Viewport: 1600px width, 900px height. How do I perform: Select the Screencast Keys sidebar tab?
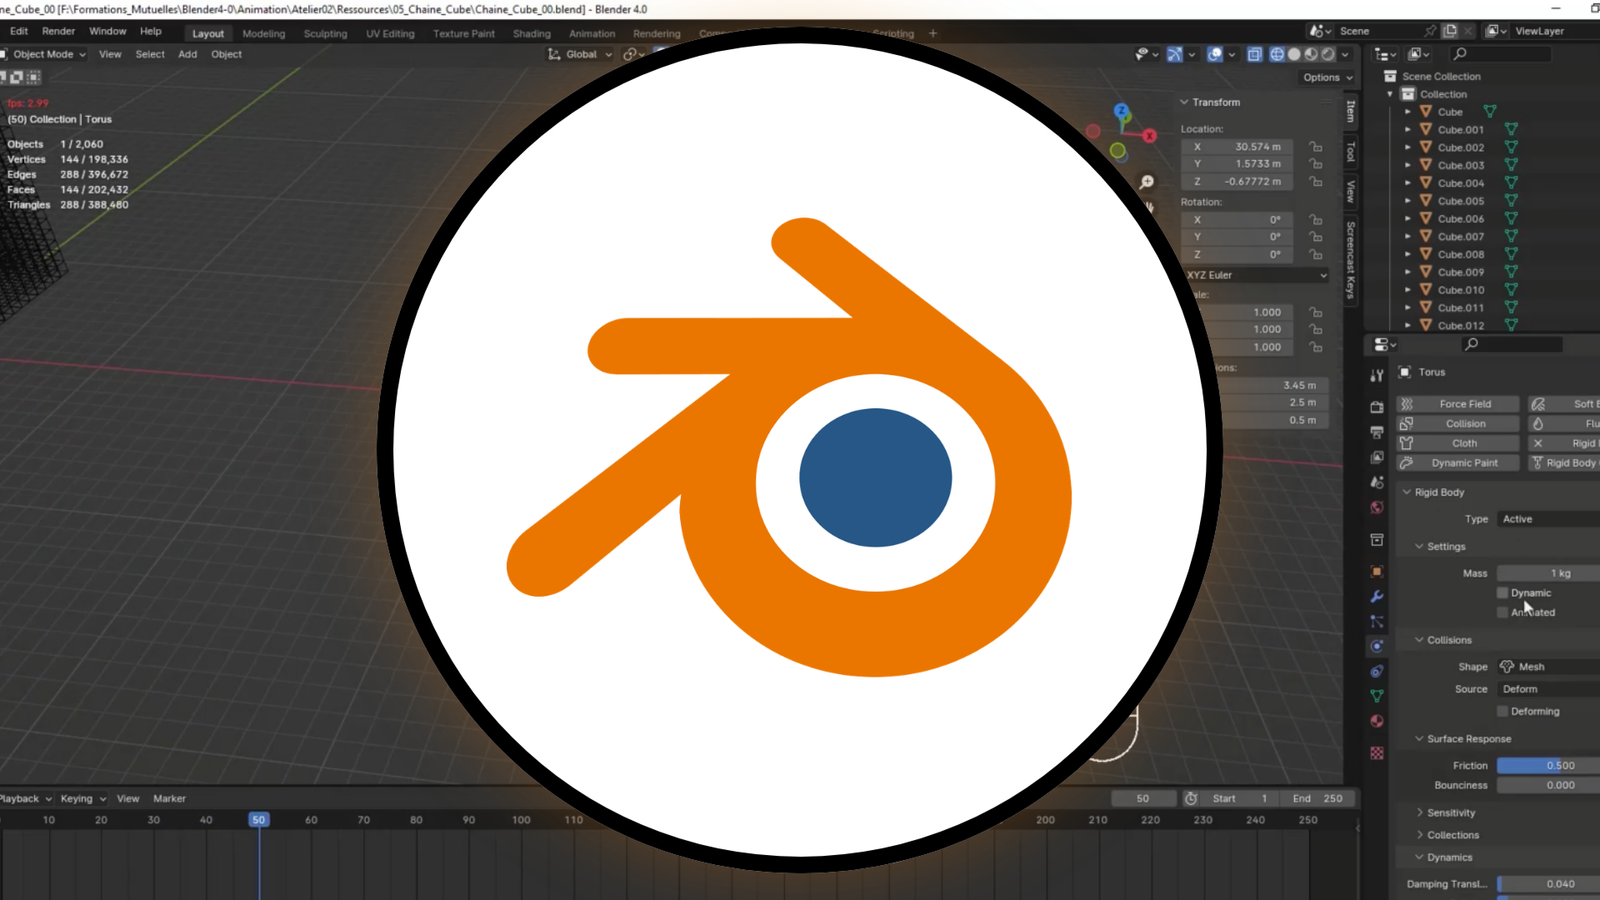coord(1351,260)
